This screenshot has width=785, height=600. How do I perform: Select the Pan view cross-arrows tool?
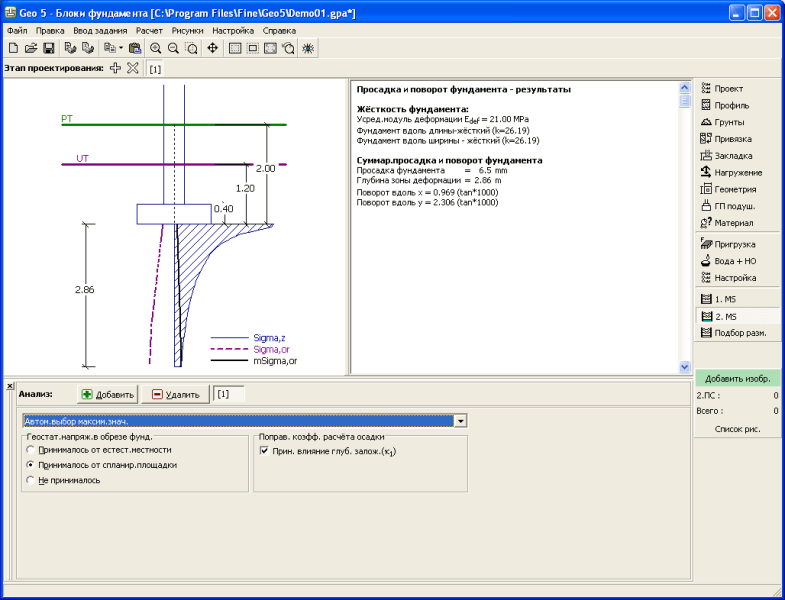(x=212, y=48)
